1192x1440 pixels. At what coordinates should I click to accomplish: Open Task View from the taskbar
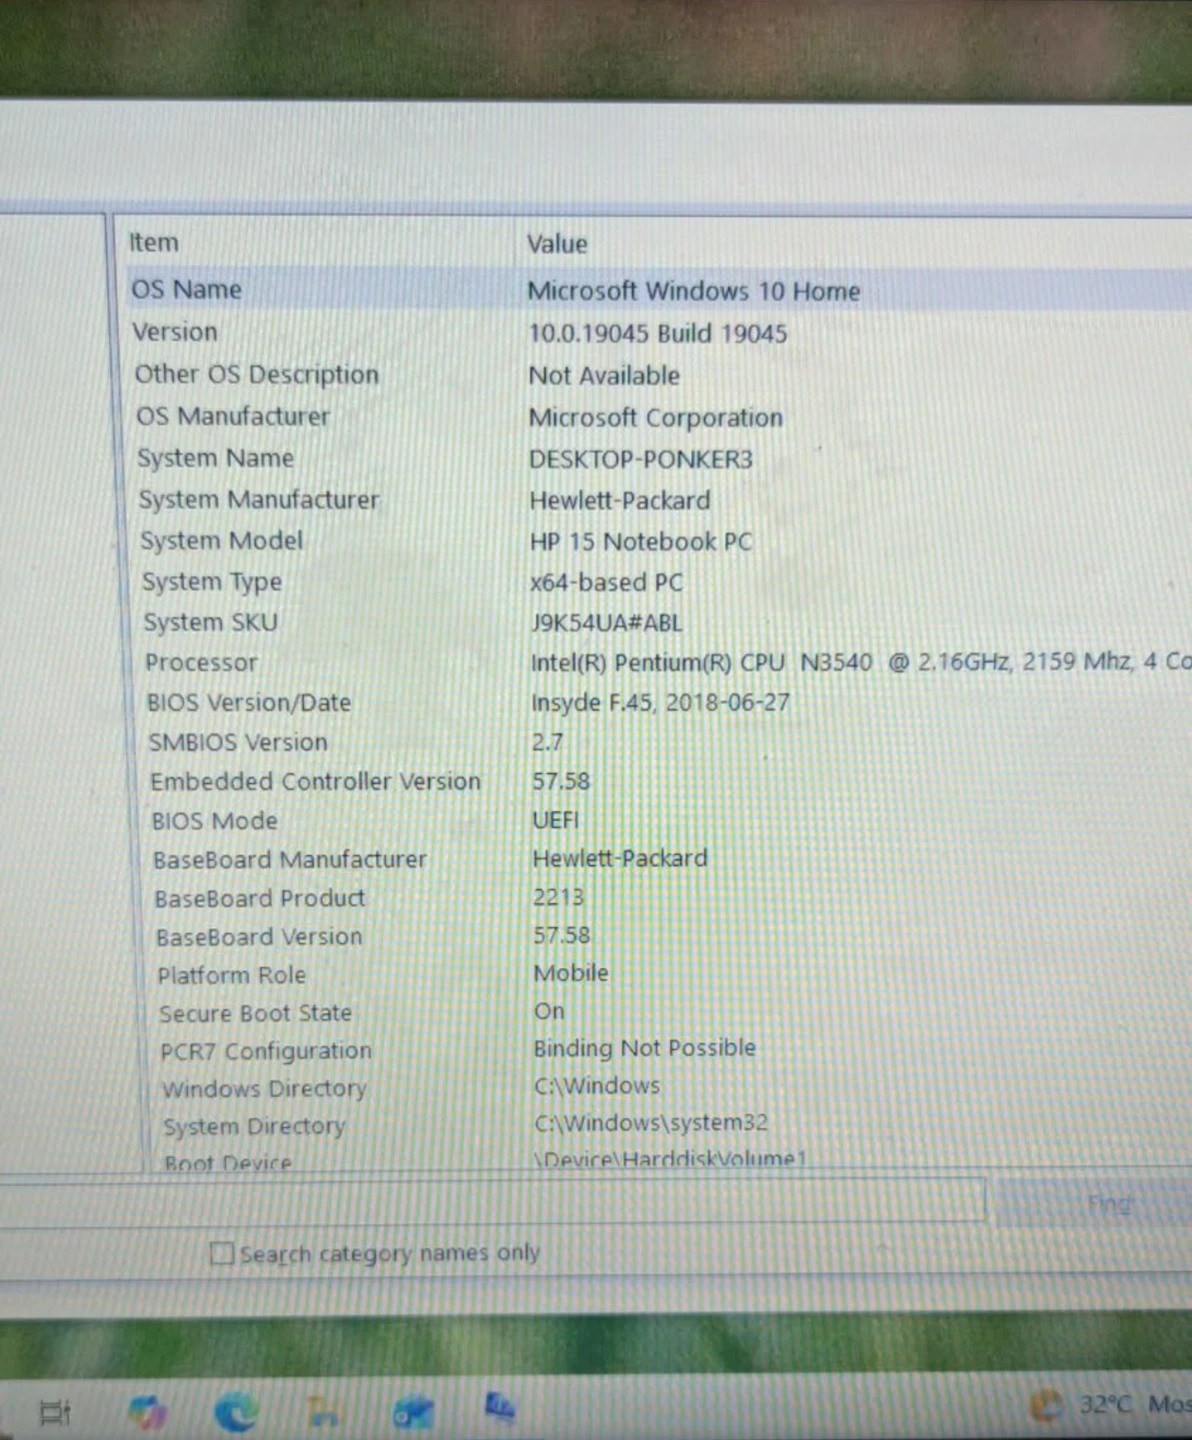click(x=54, y=1411)
